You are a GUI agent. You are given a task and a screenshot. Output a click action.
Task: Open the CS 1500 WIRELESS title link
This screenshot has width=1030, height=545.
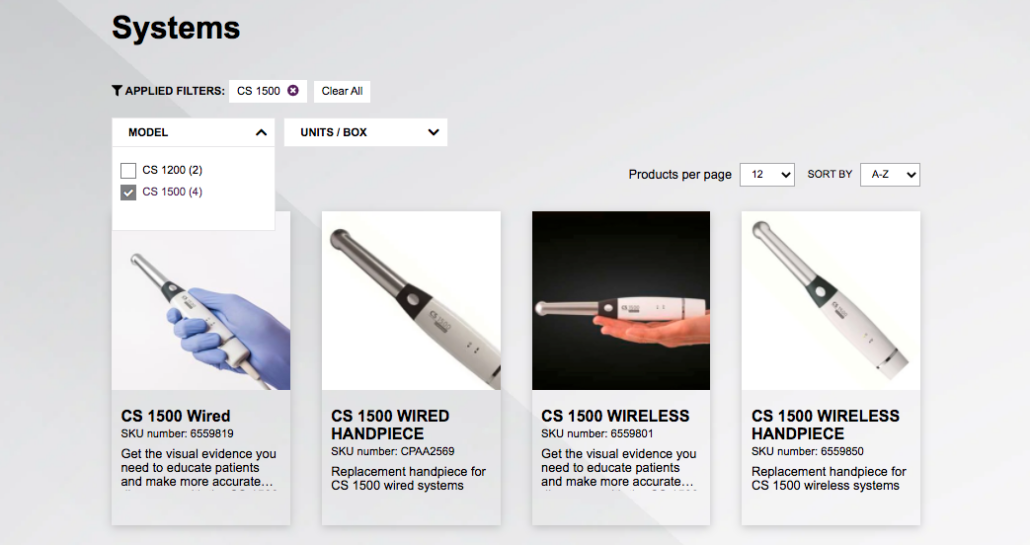click(615, 416)
